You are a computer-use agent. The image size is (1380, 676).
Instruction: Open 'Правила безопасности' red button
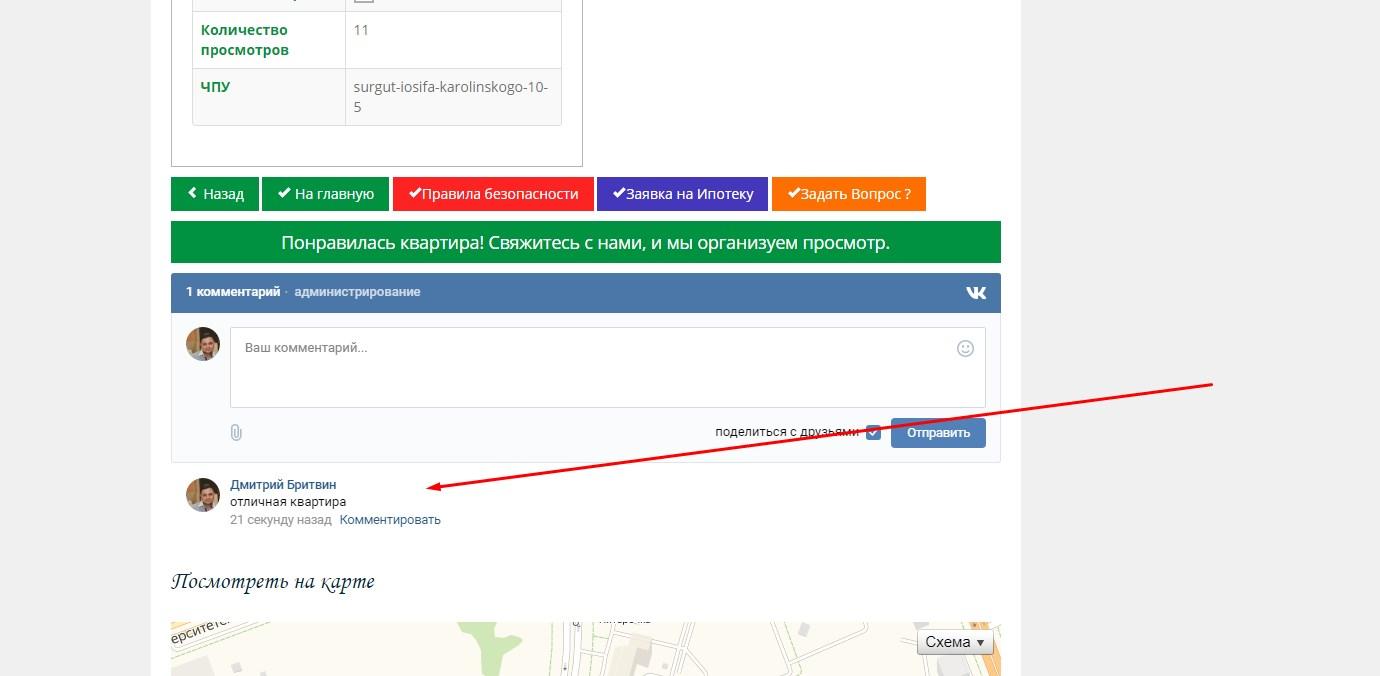tap(493, 194)
